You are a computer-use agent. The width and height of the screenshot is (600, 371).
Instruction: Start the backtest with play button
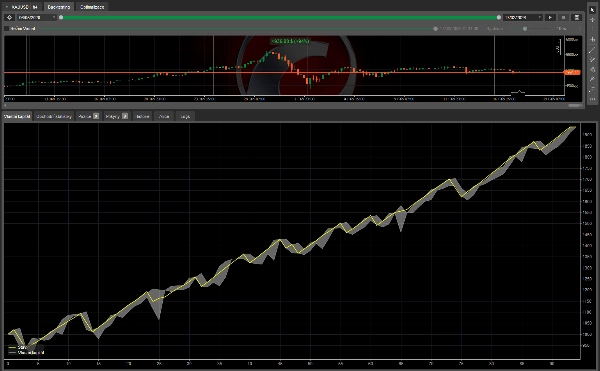tap(550, 17)
